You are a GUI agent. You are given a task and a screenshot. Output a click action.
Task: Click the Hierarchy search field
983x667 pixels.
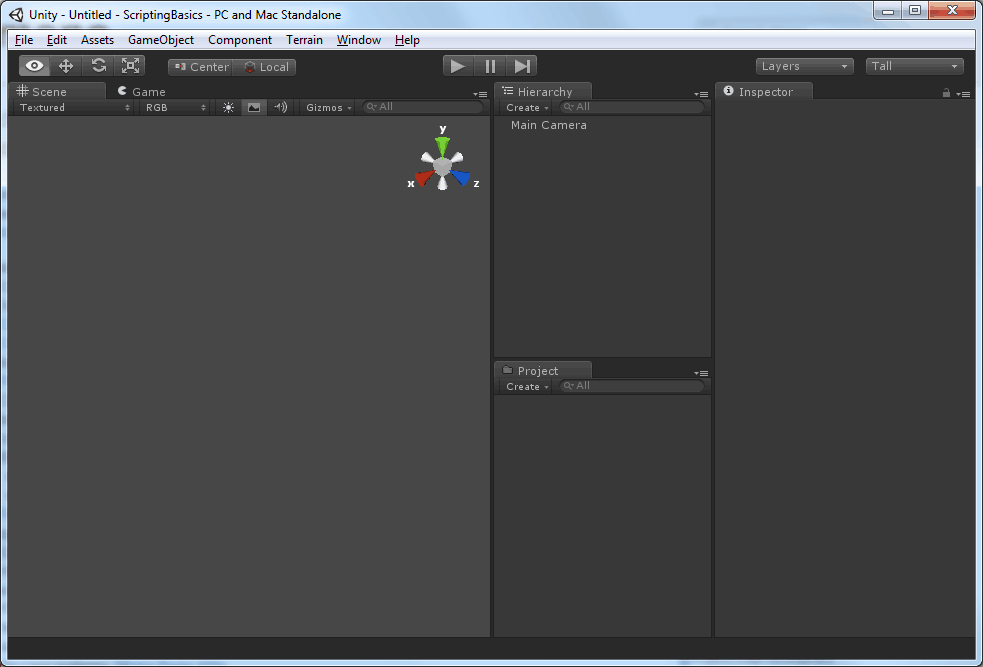[x=632, y=107]
